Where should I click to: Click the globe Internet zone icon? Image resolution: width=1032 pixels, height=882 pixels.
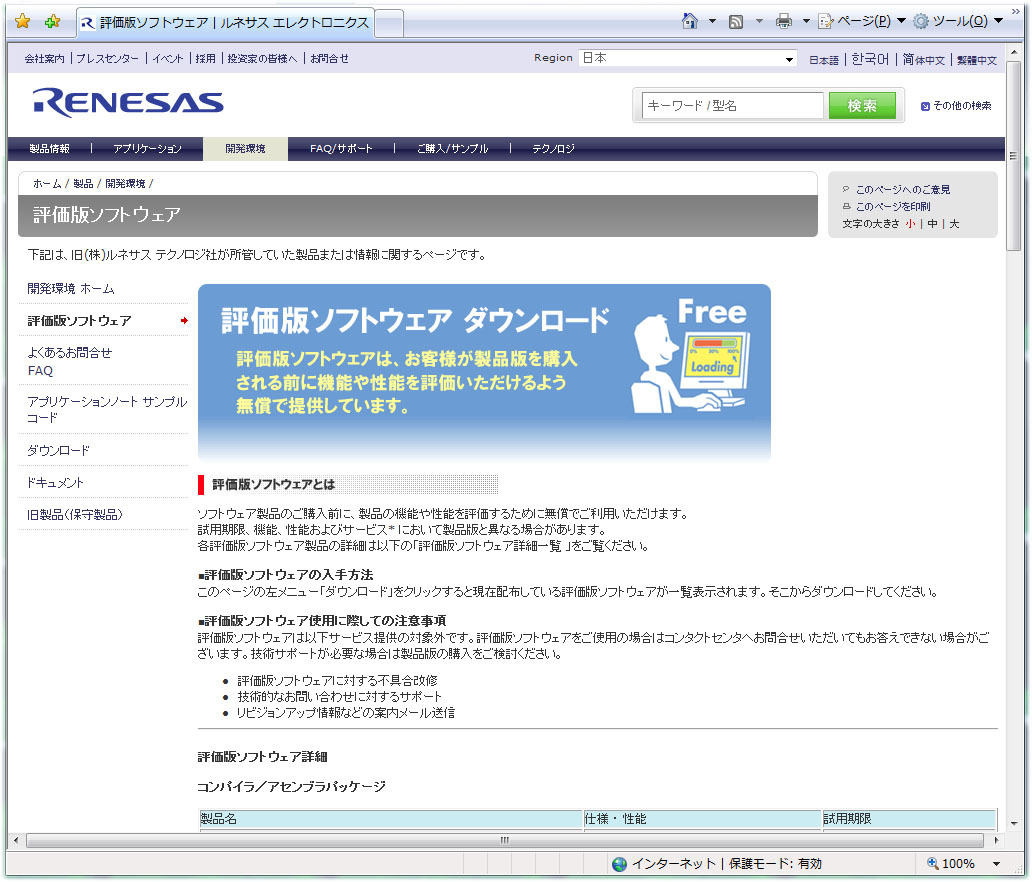[x=619, y=863]
